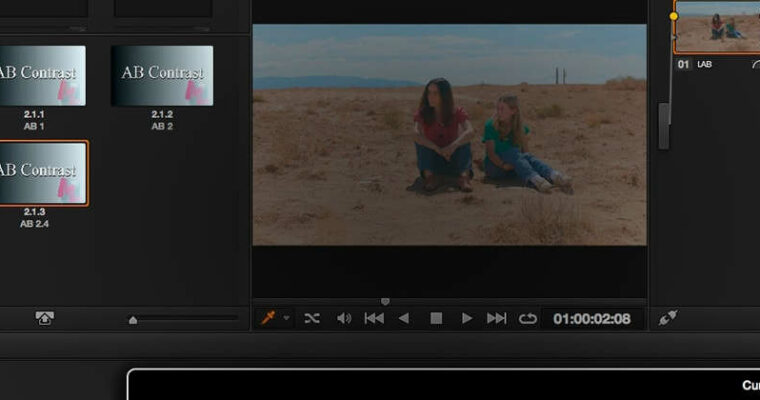
Task: Select still 2.1.3 labeled AB 2.4
Action: coord(44,173)
